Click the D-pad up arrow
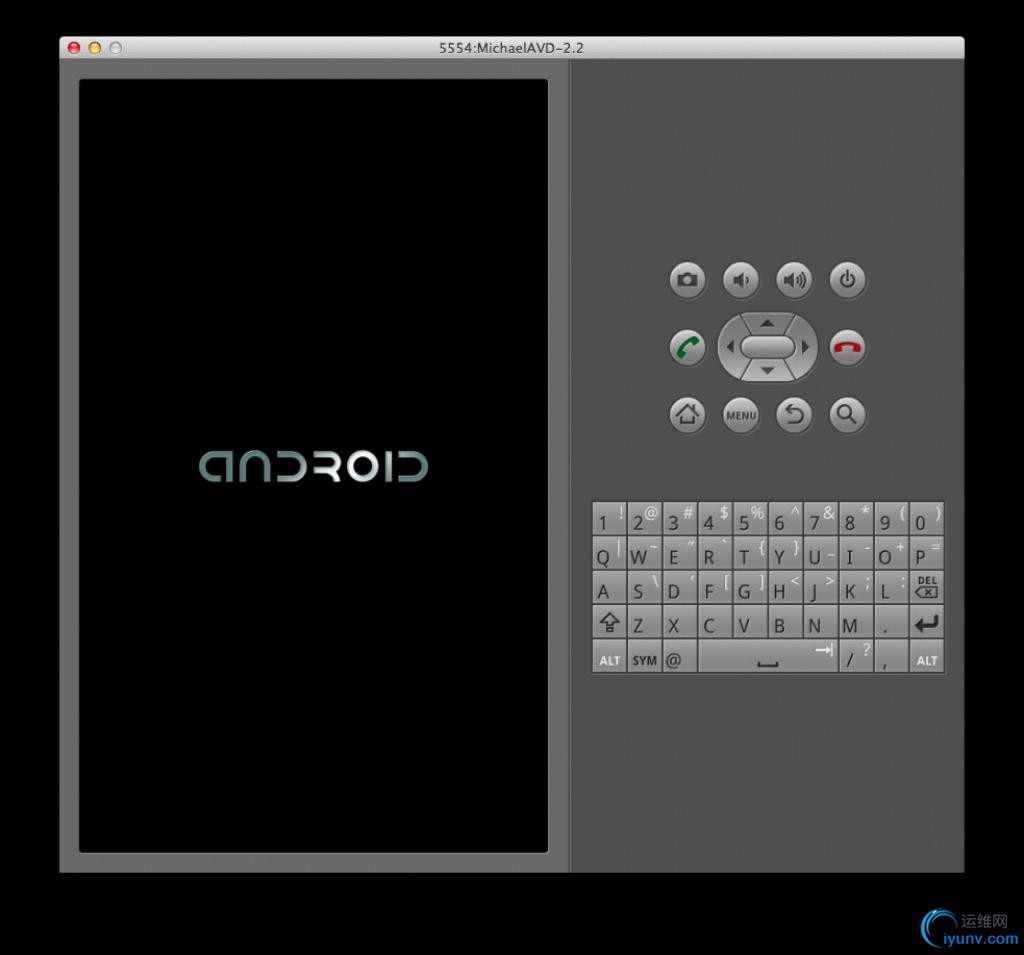1024x955 pixels. [767, 323]
